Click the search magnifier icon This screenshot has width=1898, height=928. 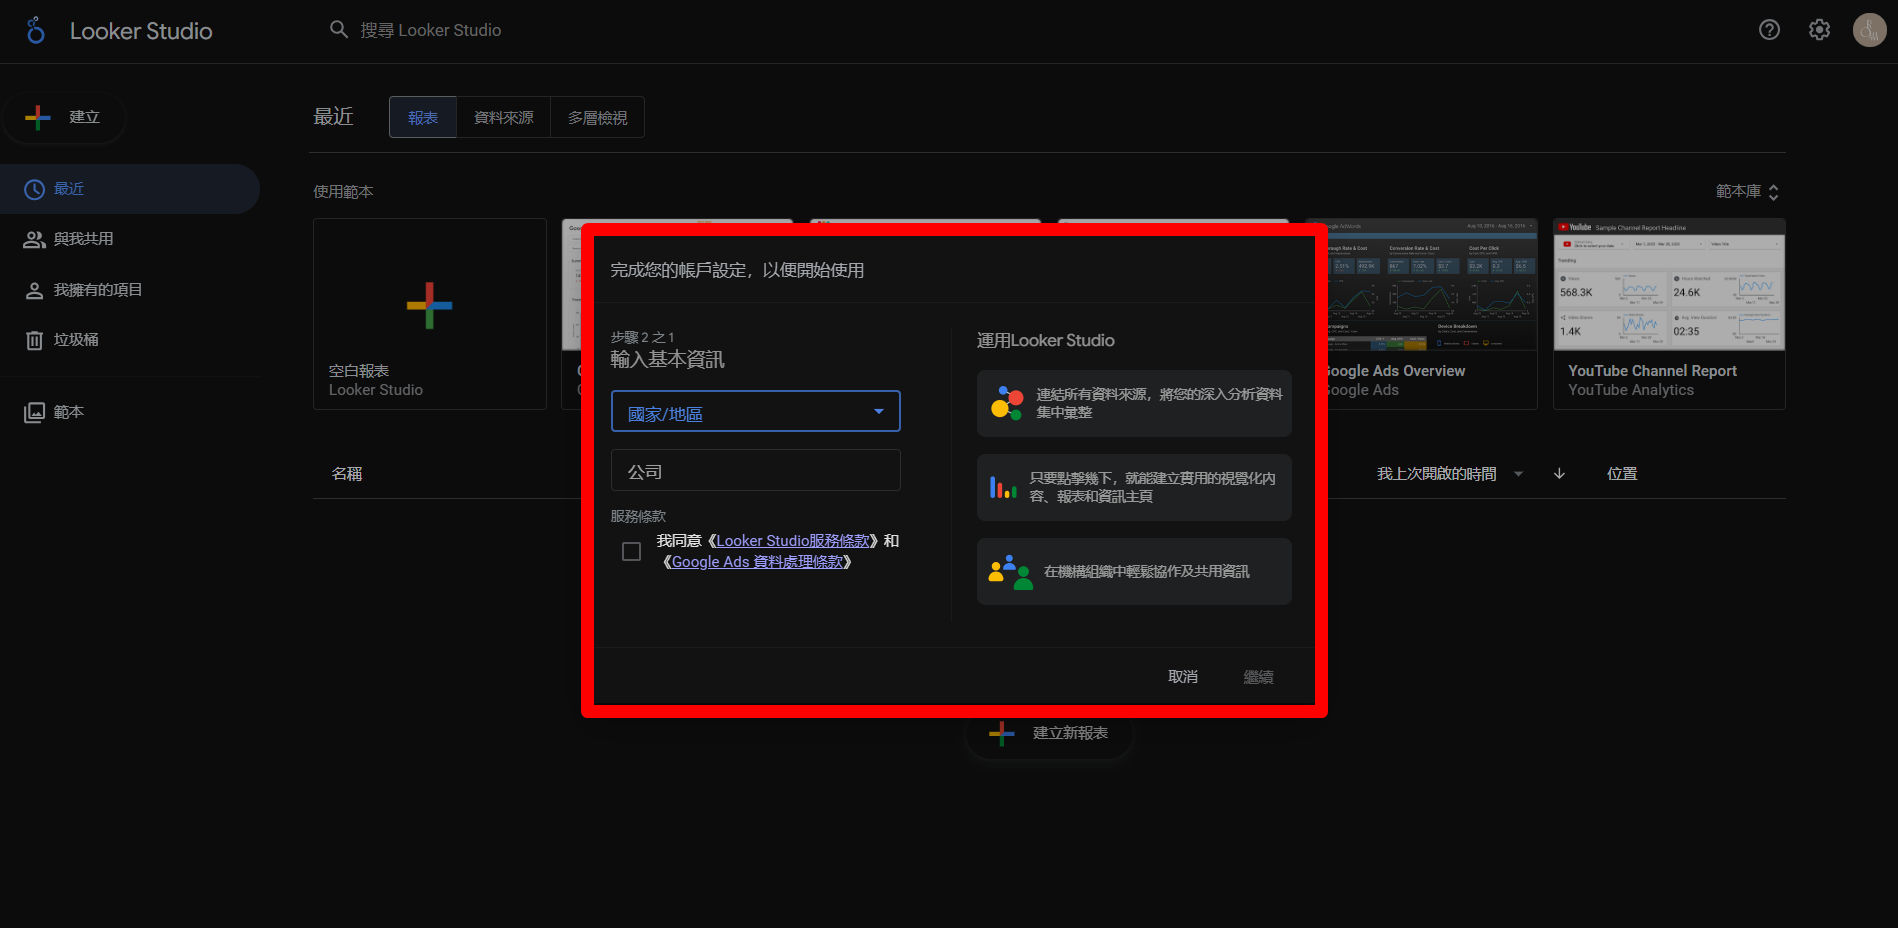click(339, 30)
